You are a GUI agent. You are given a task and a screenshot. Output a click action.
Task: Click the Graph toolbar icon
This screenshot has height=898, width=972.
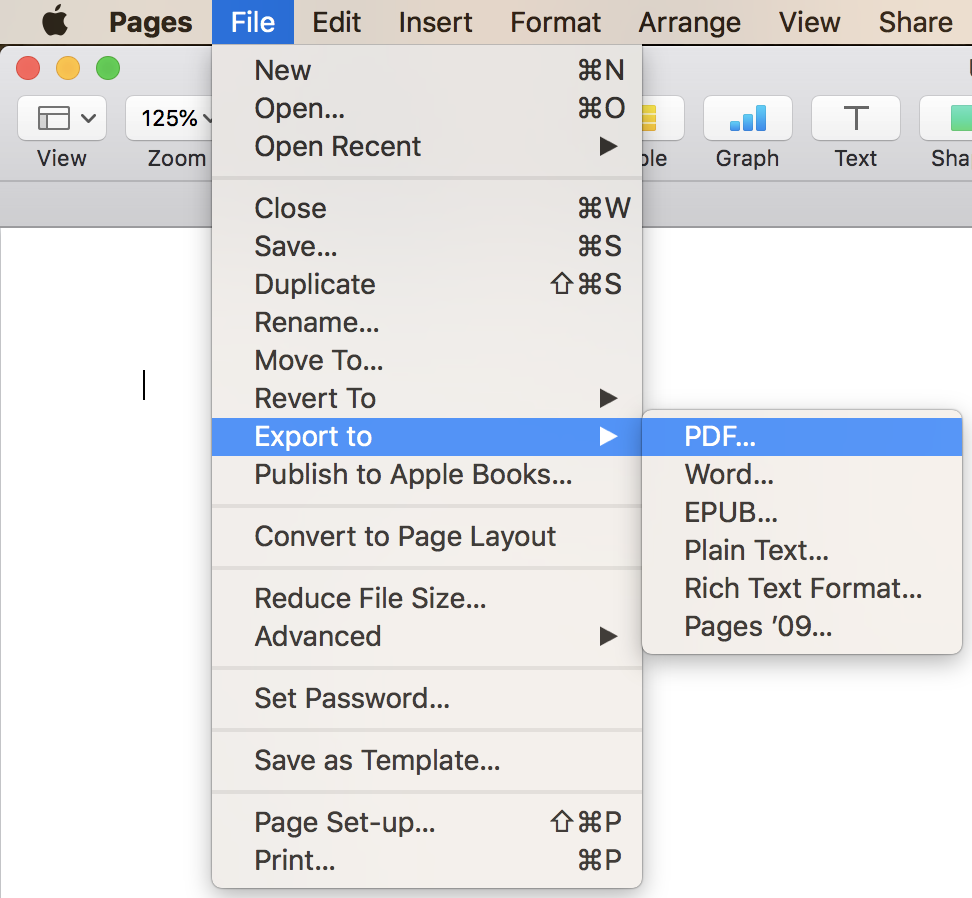748,118
